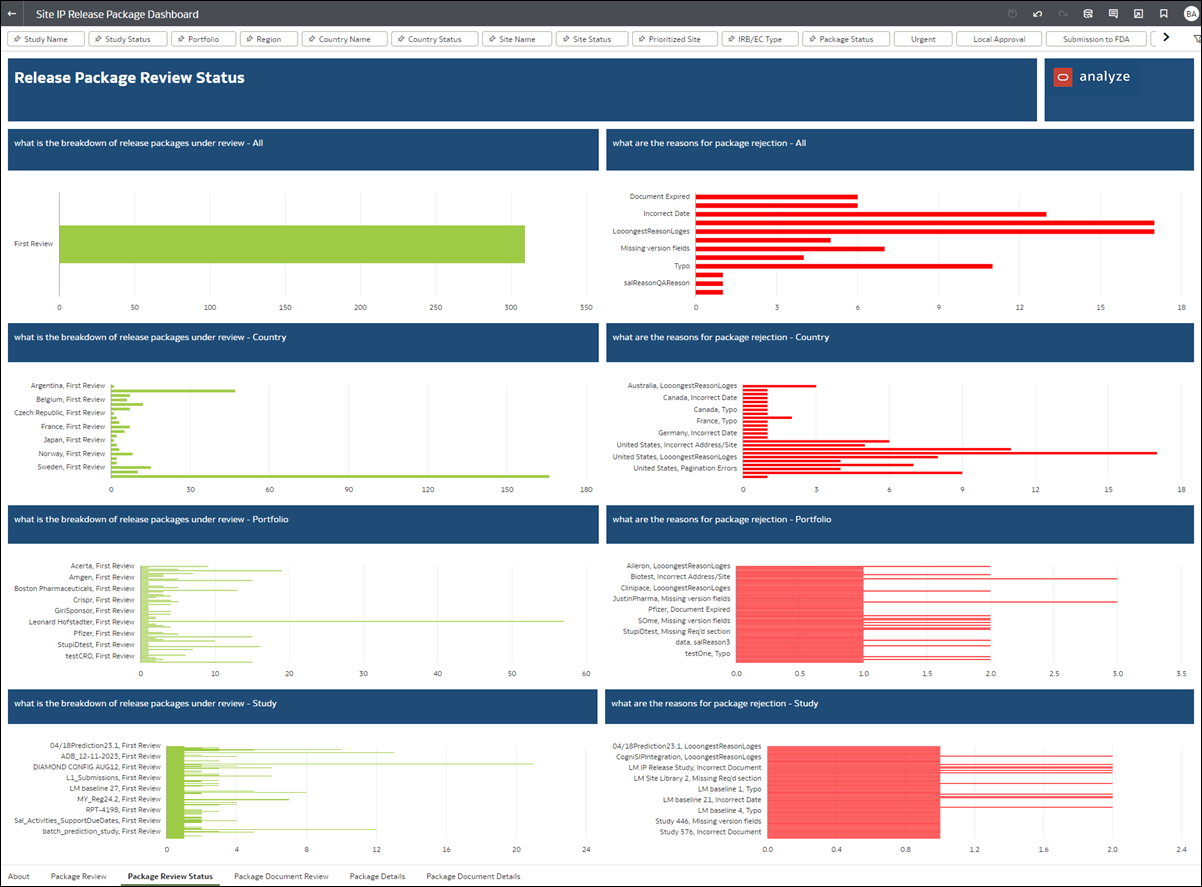Open the About tab
1202x887 pixels.
coord(19,876)
